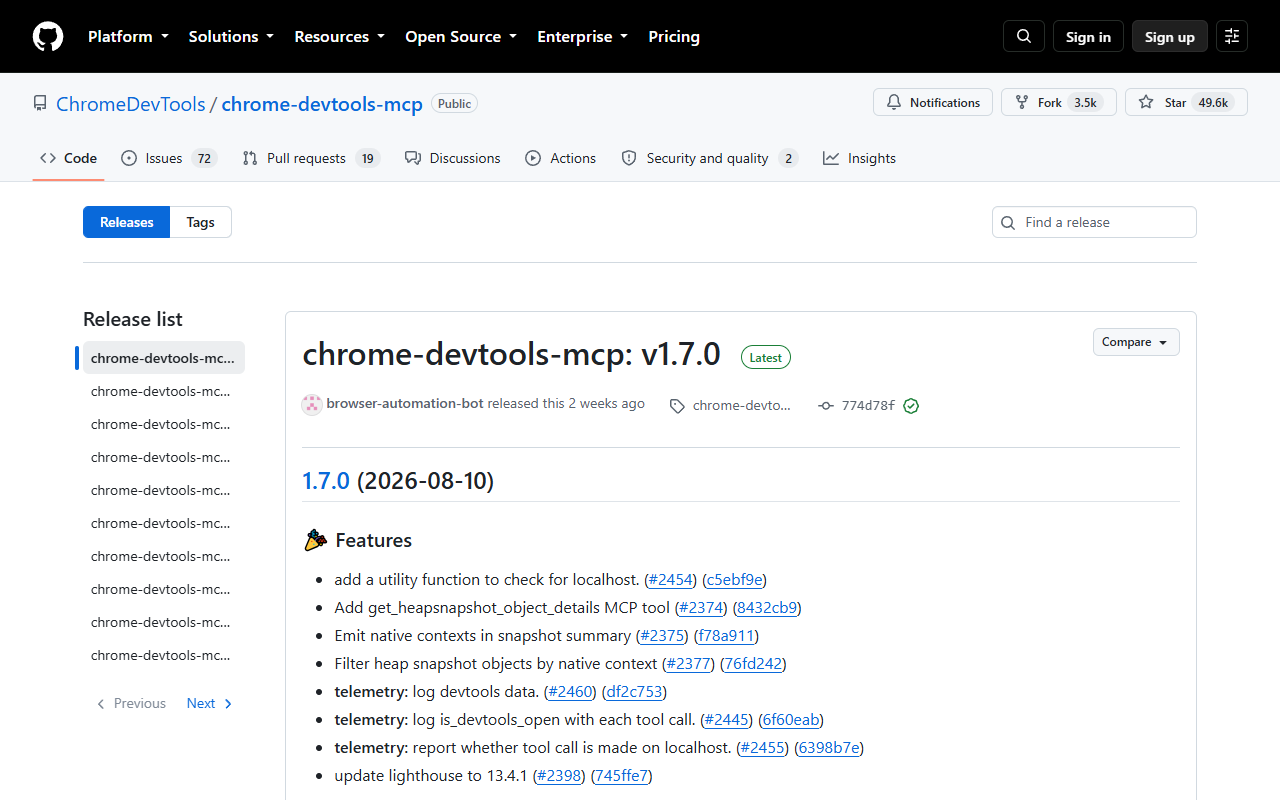Open the Enterprise dropdown
The image size is (1280, 800).
click(x=583, y=36)
